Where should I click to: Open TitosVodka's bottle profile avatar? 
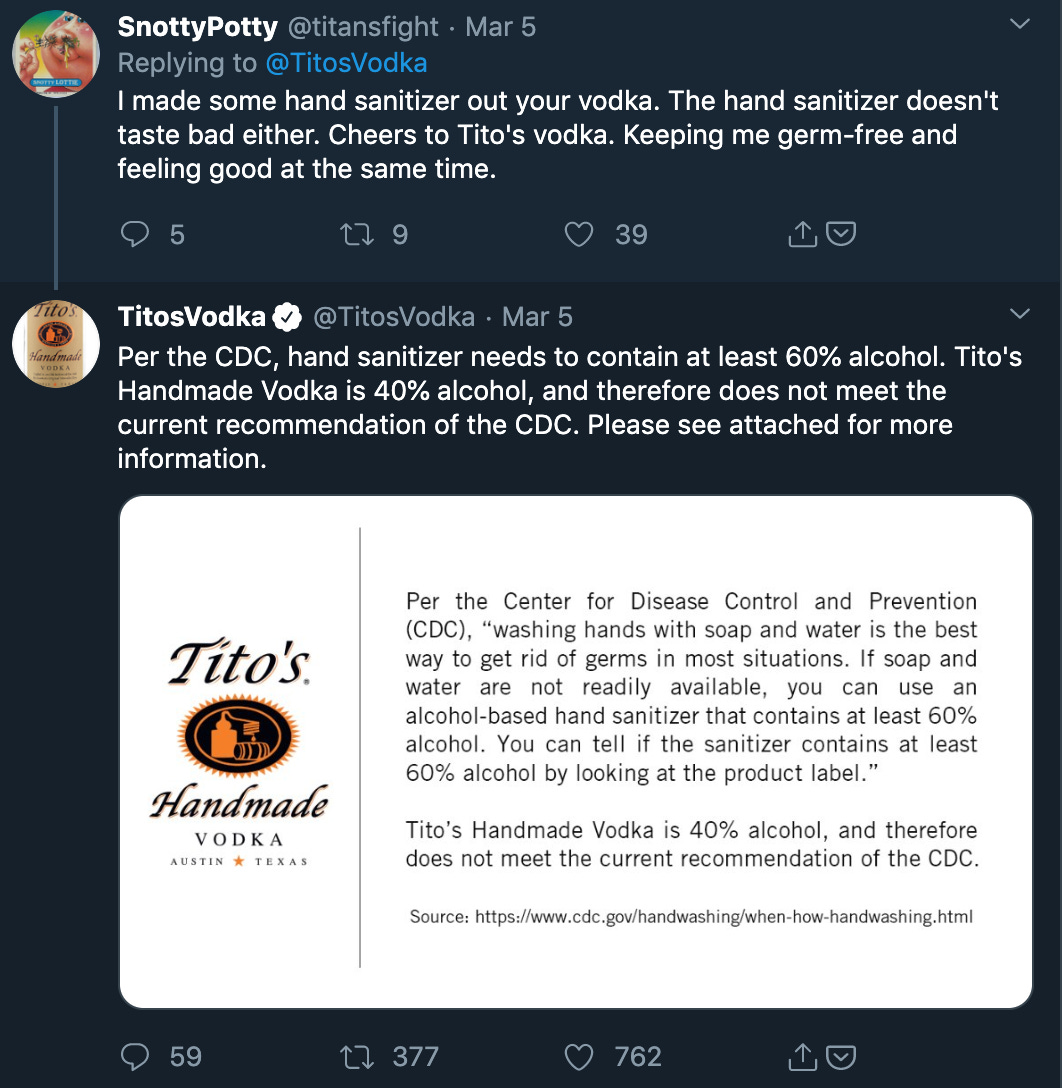[56, 344]
